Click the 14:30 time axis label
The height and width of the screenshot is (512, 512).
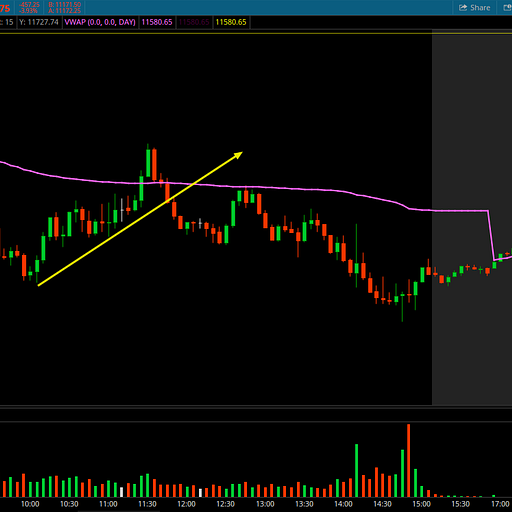[382, 504]
